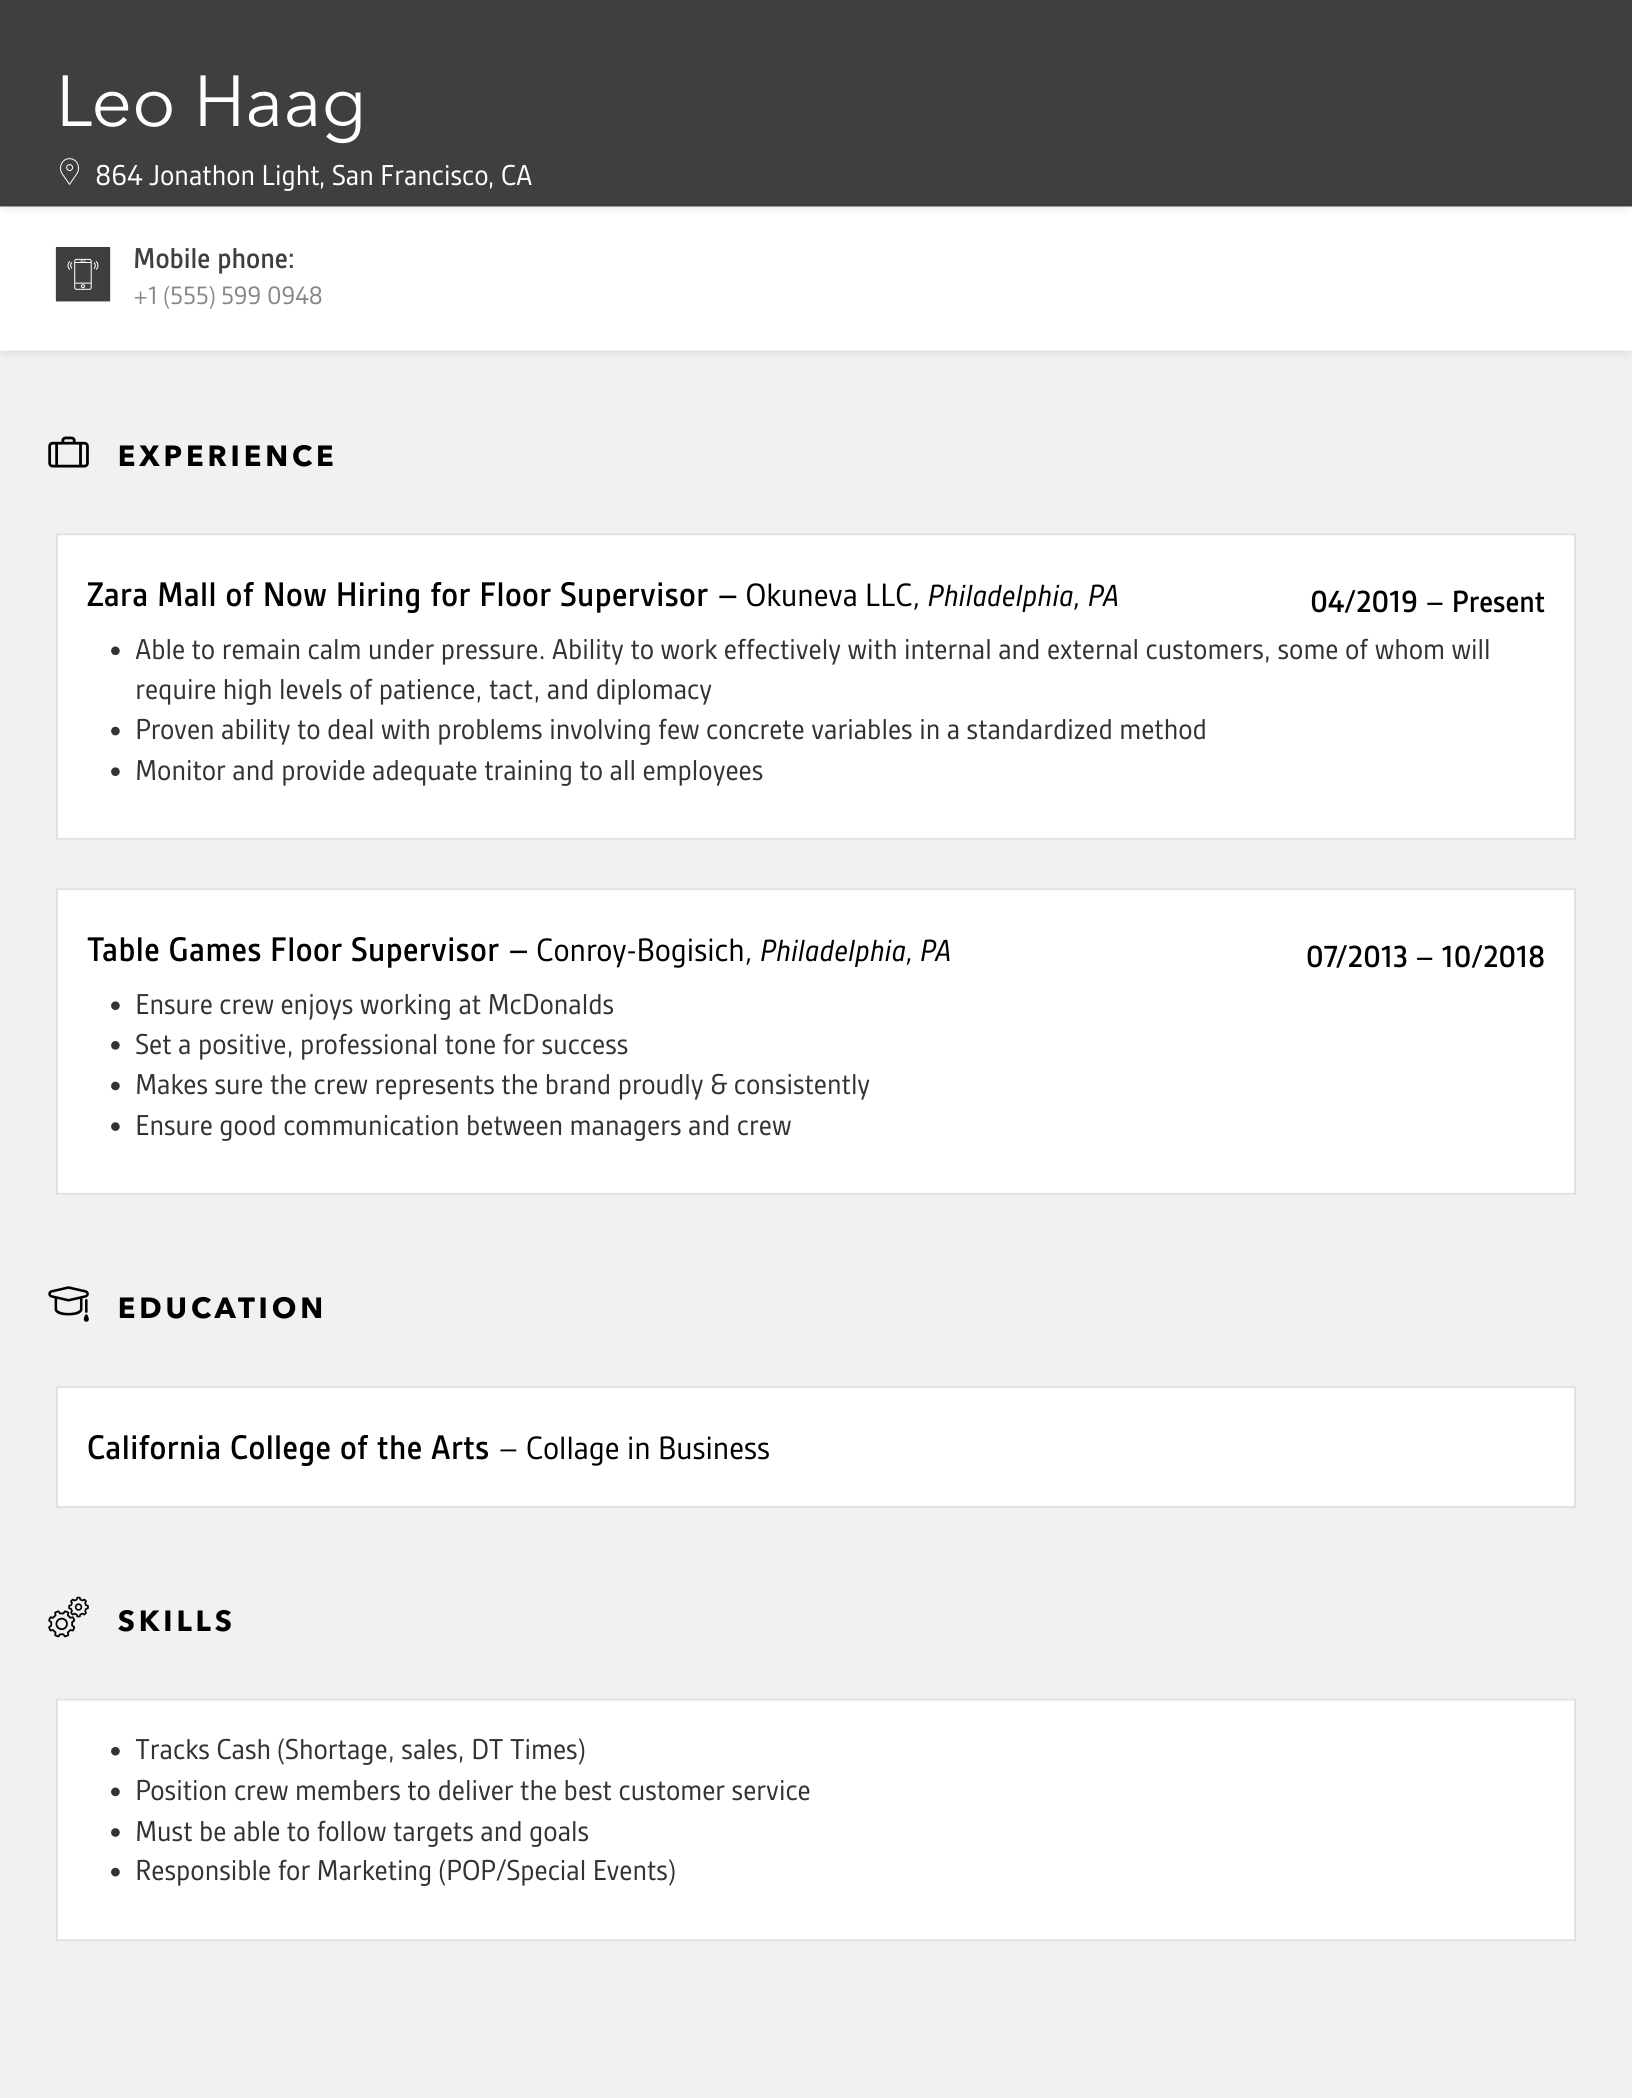The width and height of the screenshot is (1632, 2098).
Task: Click the phone number +1 (555) 599 0948
Action: [228, 296]
